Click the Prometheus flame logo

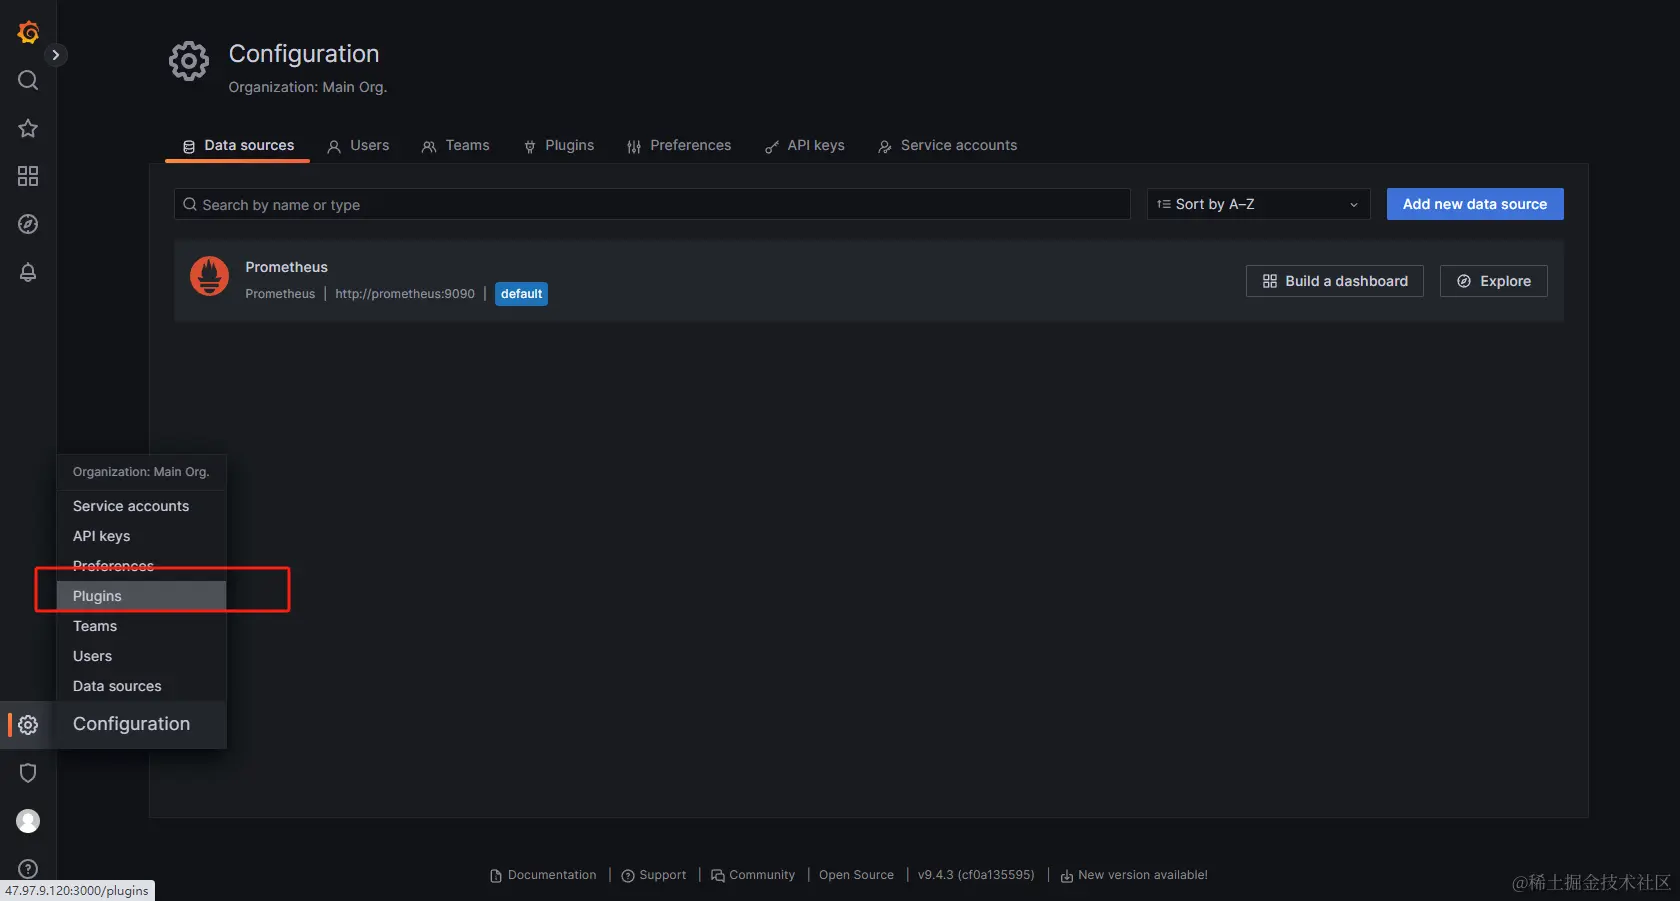click(x=210, y=277)
